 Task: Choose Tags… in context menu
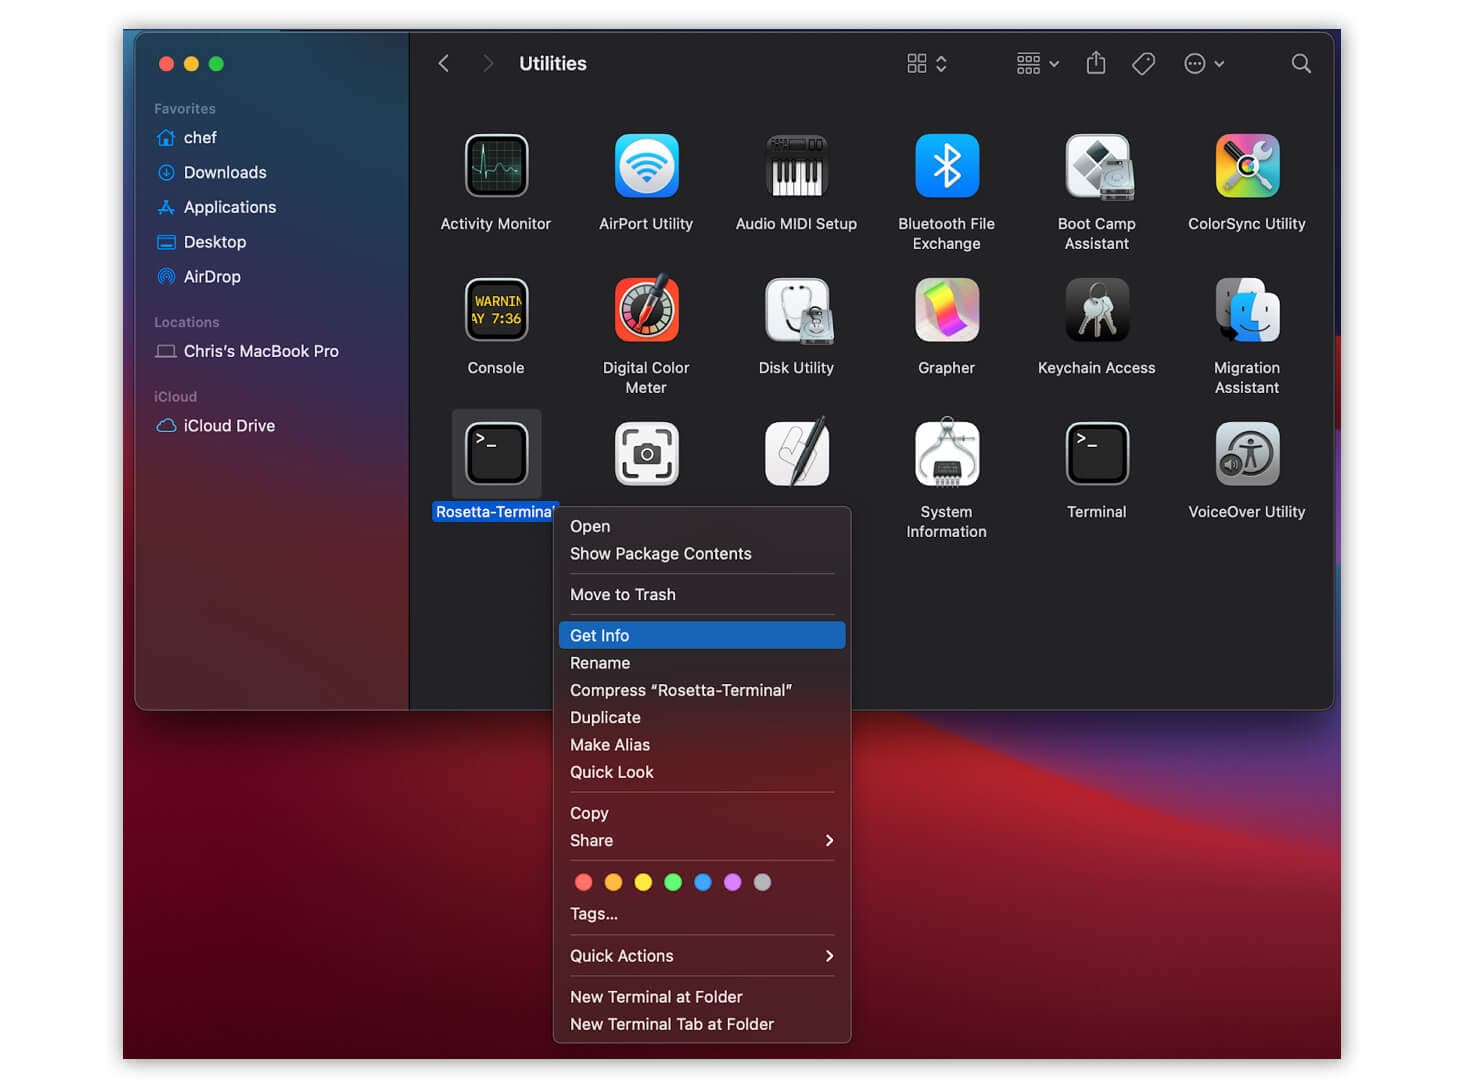point(702,914)
